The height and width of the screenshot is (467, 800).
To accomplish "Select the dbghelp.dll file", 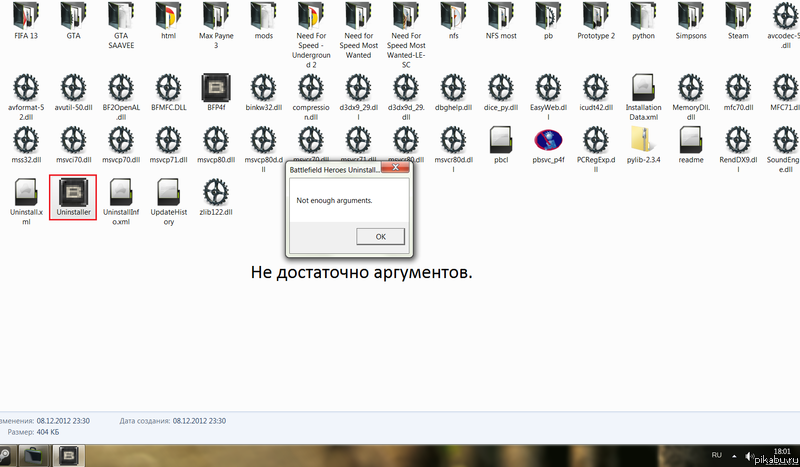I will pos(454,92).
